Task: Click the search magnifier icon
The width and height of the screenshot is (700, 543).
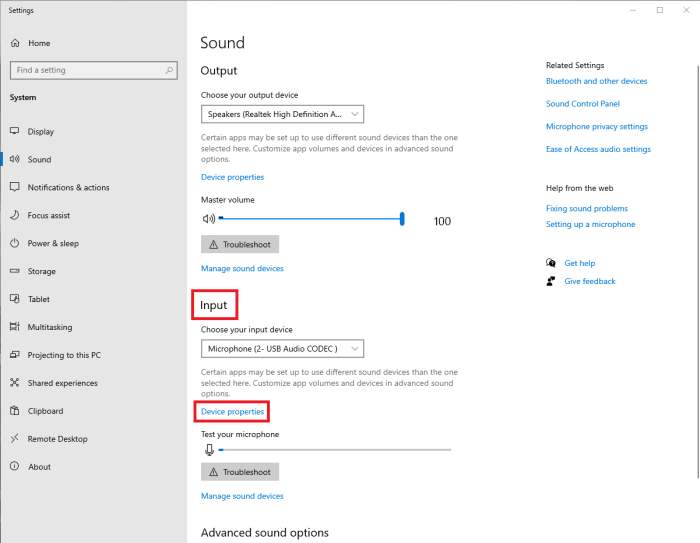Action: pyautogui.click(x=169, y=70)
